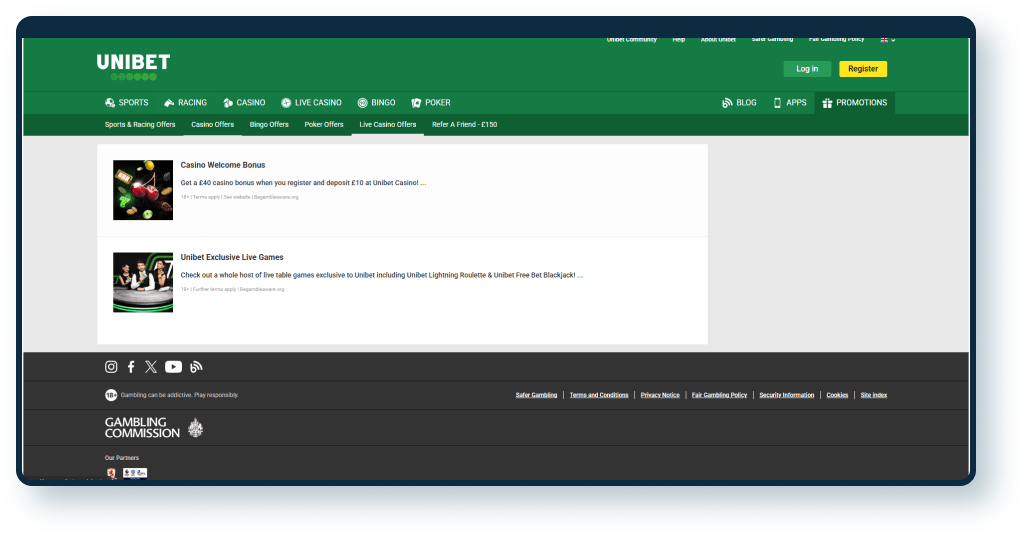This screenshot has height=534, width=1024.
Task: Open the Security Information link
Action: (786, 395)
